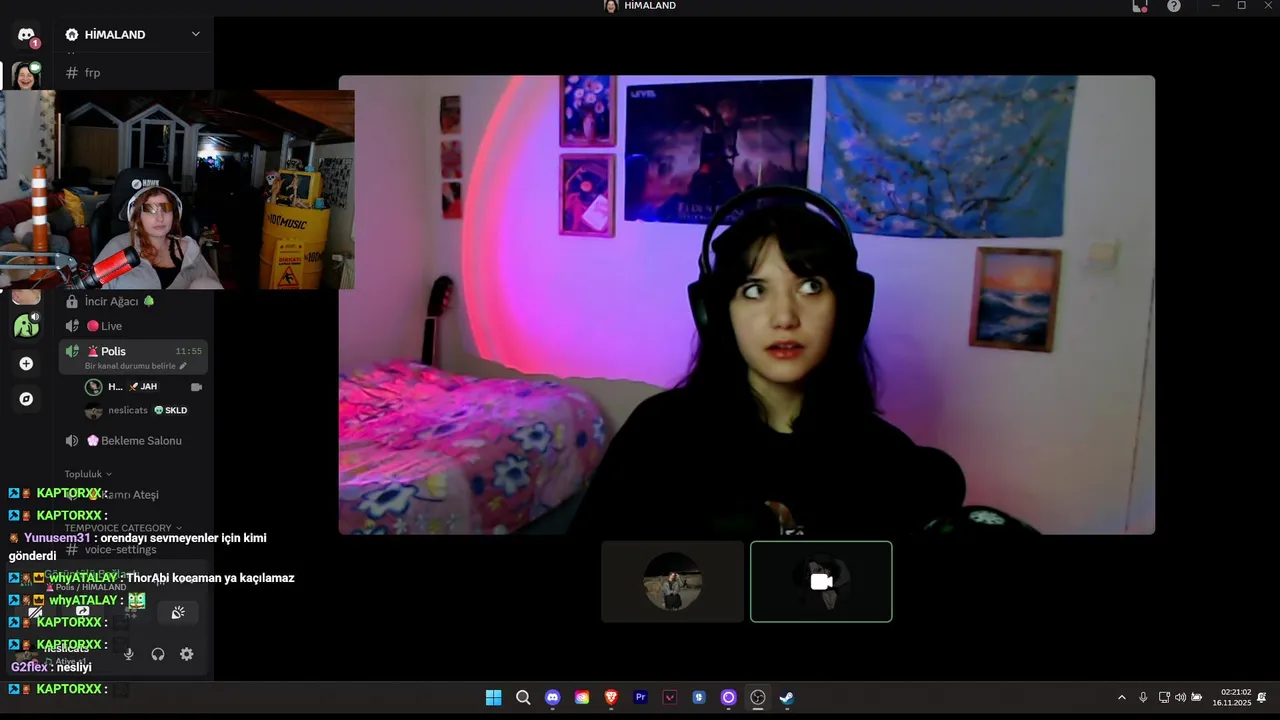The width and height of the screenshot is (1280, 720).
Task: Open Windows taskbar Search
Action: (x=523, y=698)
